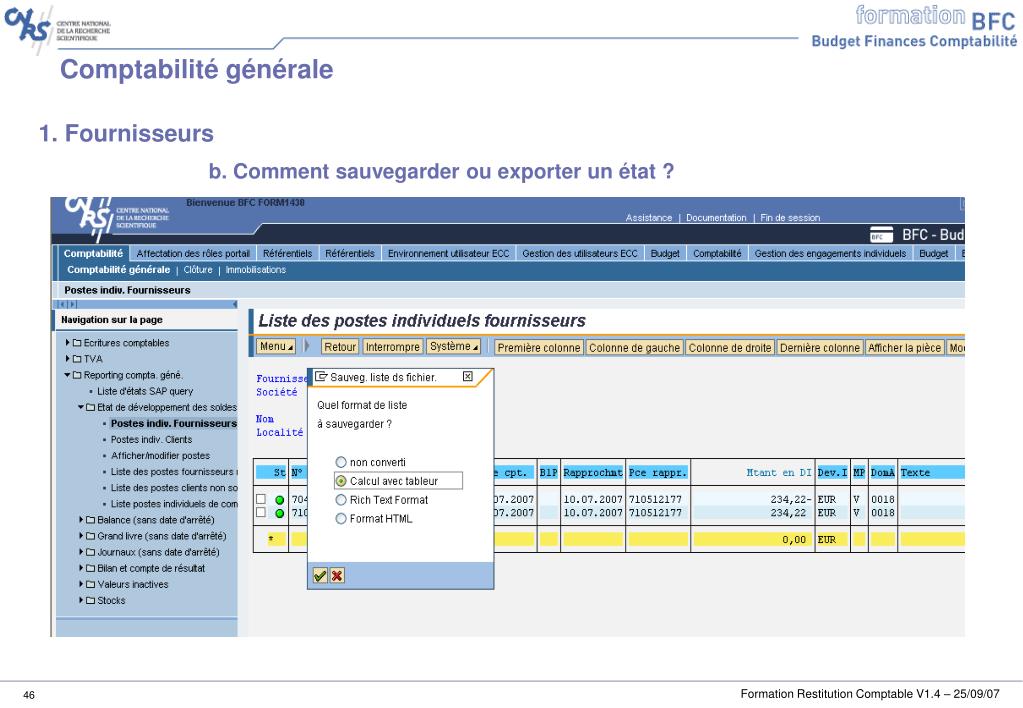Click the Assistance link

[649, 218]
